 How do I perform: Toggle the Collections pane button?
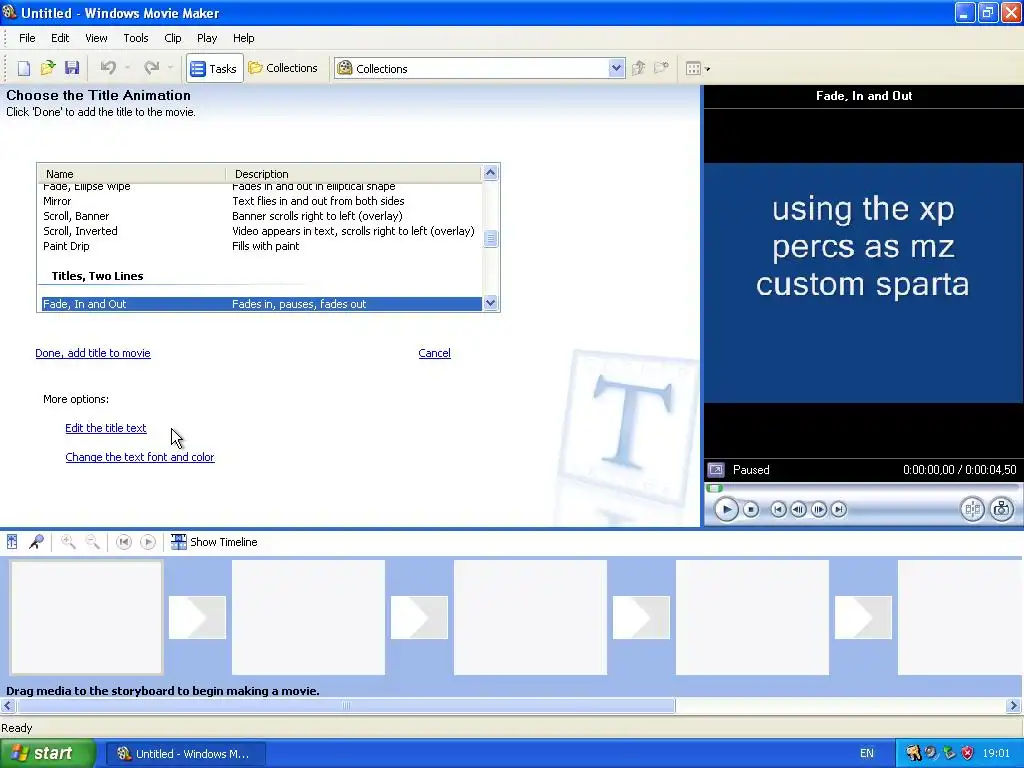click(x=283, y=68)
